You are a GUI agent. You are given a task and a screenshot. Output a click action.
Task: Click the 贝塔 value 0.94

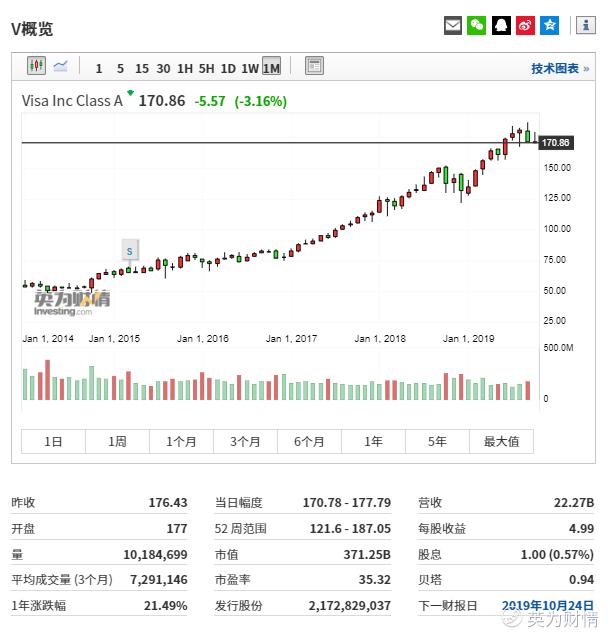581,580
